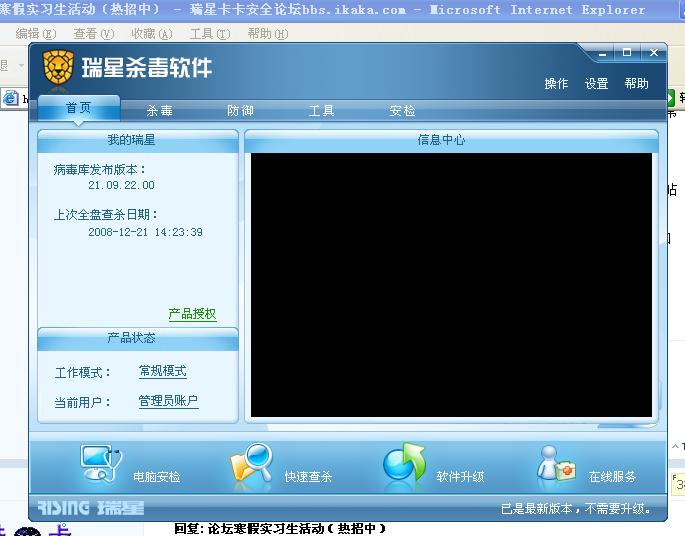This screenshot has width=685, height=536.
Task: Click the 快速查杀 text label
Action: click(x=308, y=477)
